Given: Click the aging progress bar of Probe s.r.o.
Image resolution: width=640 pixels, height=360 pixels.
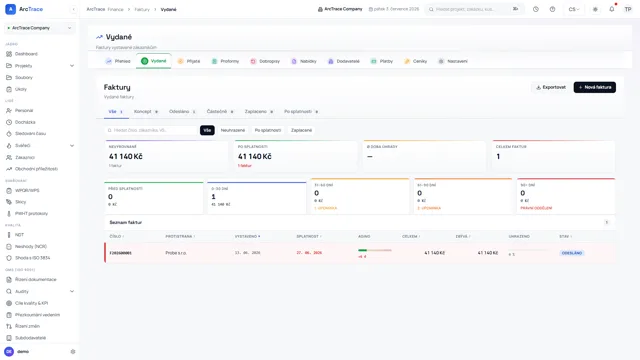Looking at the screenshot, I should 375,250.
